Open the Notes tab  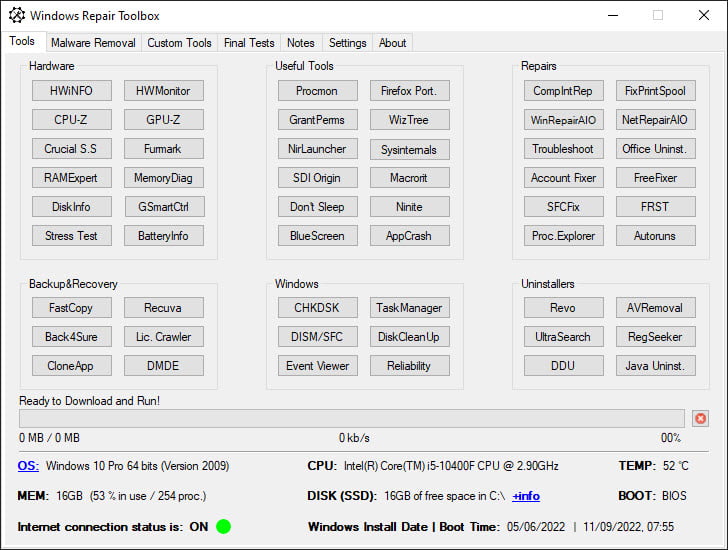tap(301, 43)
